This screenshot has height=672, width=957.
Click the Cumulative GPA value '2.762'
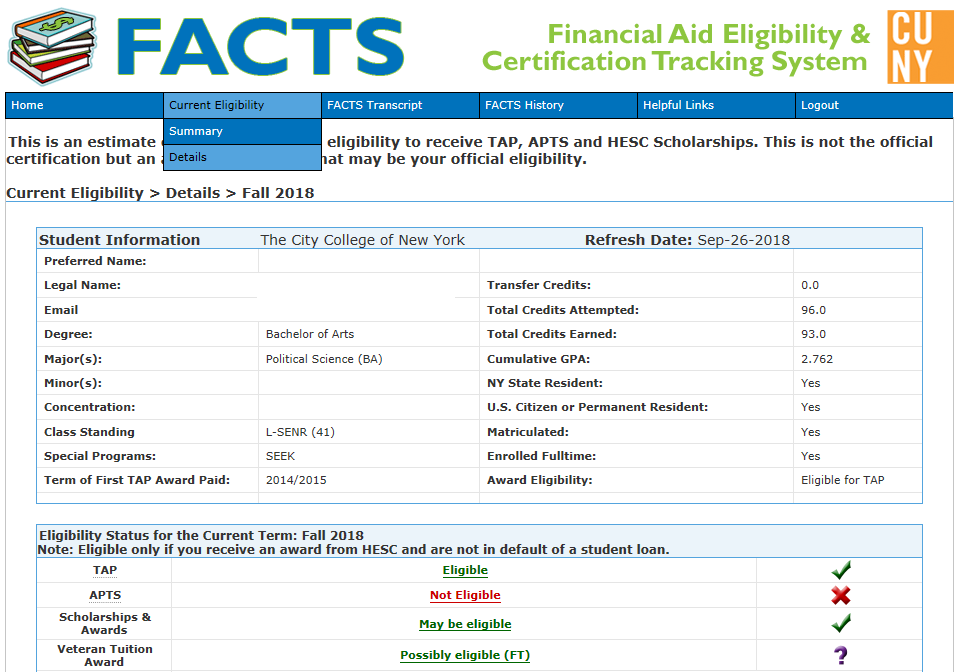click(817, 359)
